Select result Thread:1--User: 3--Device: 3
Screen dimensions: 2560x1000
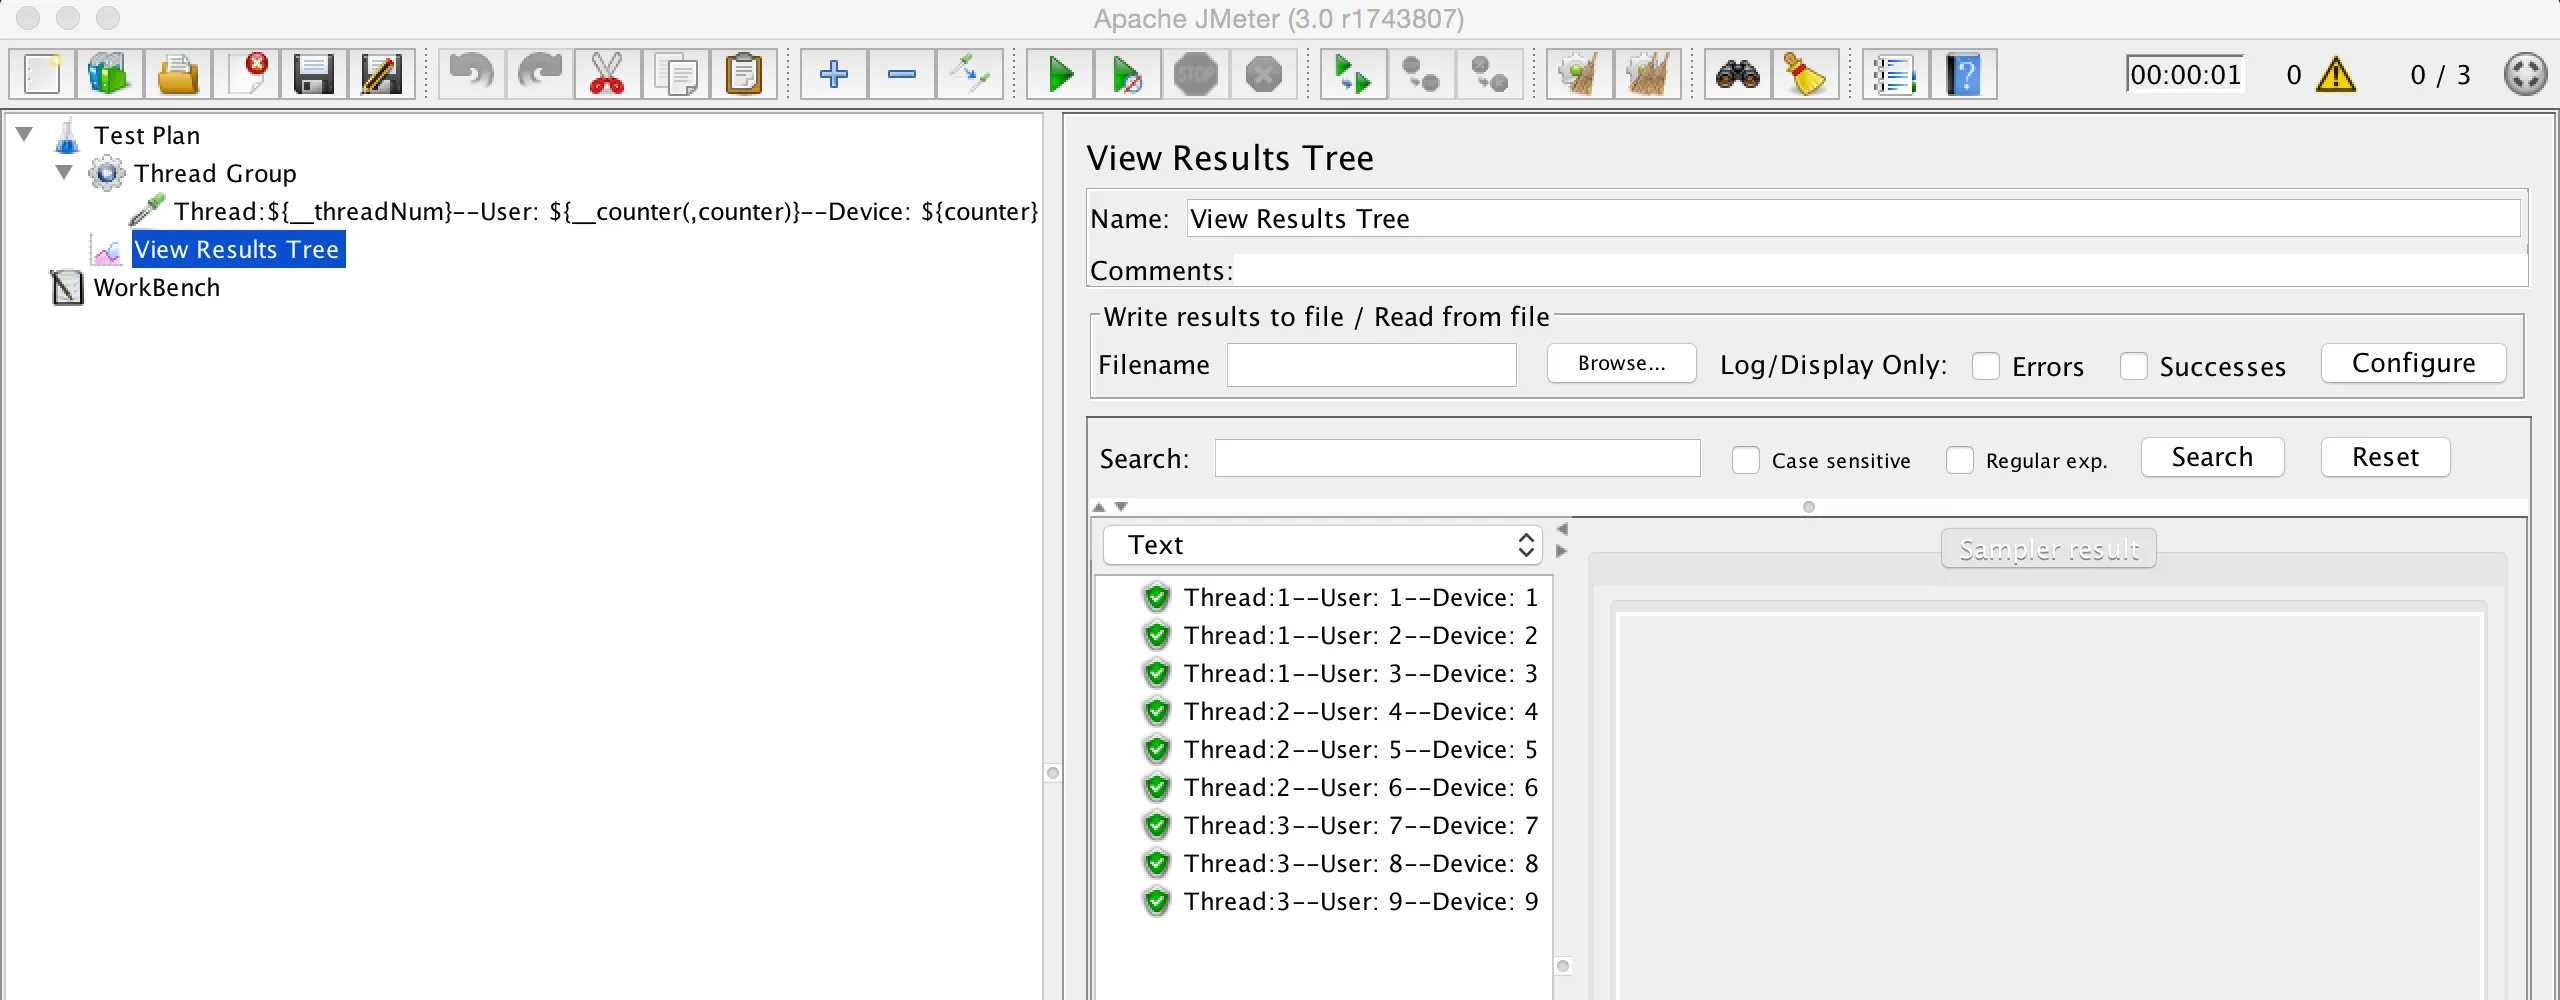[1360, 674]
